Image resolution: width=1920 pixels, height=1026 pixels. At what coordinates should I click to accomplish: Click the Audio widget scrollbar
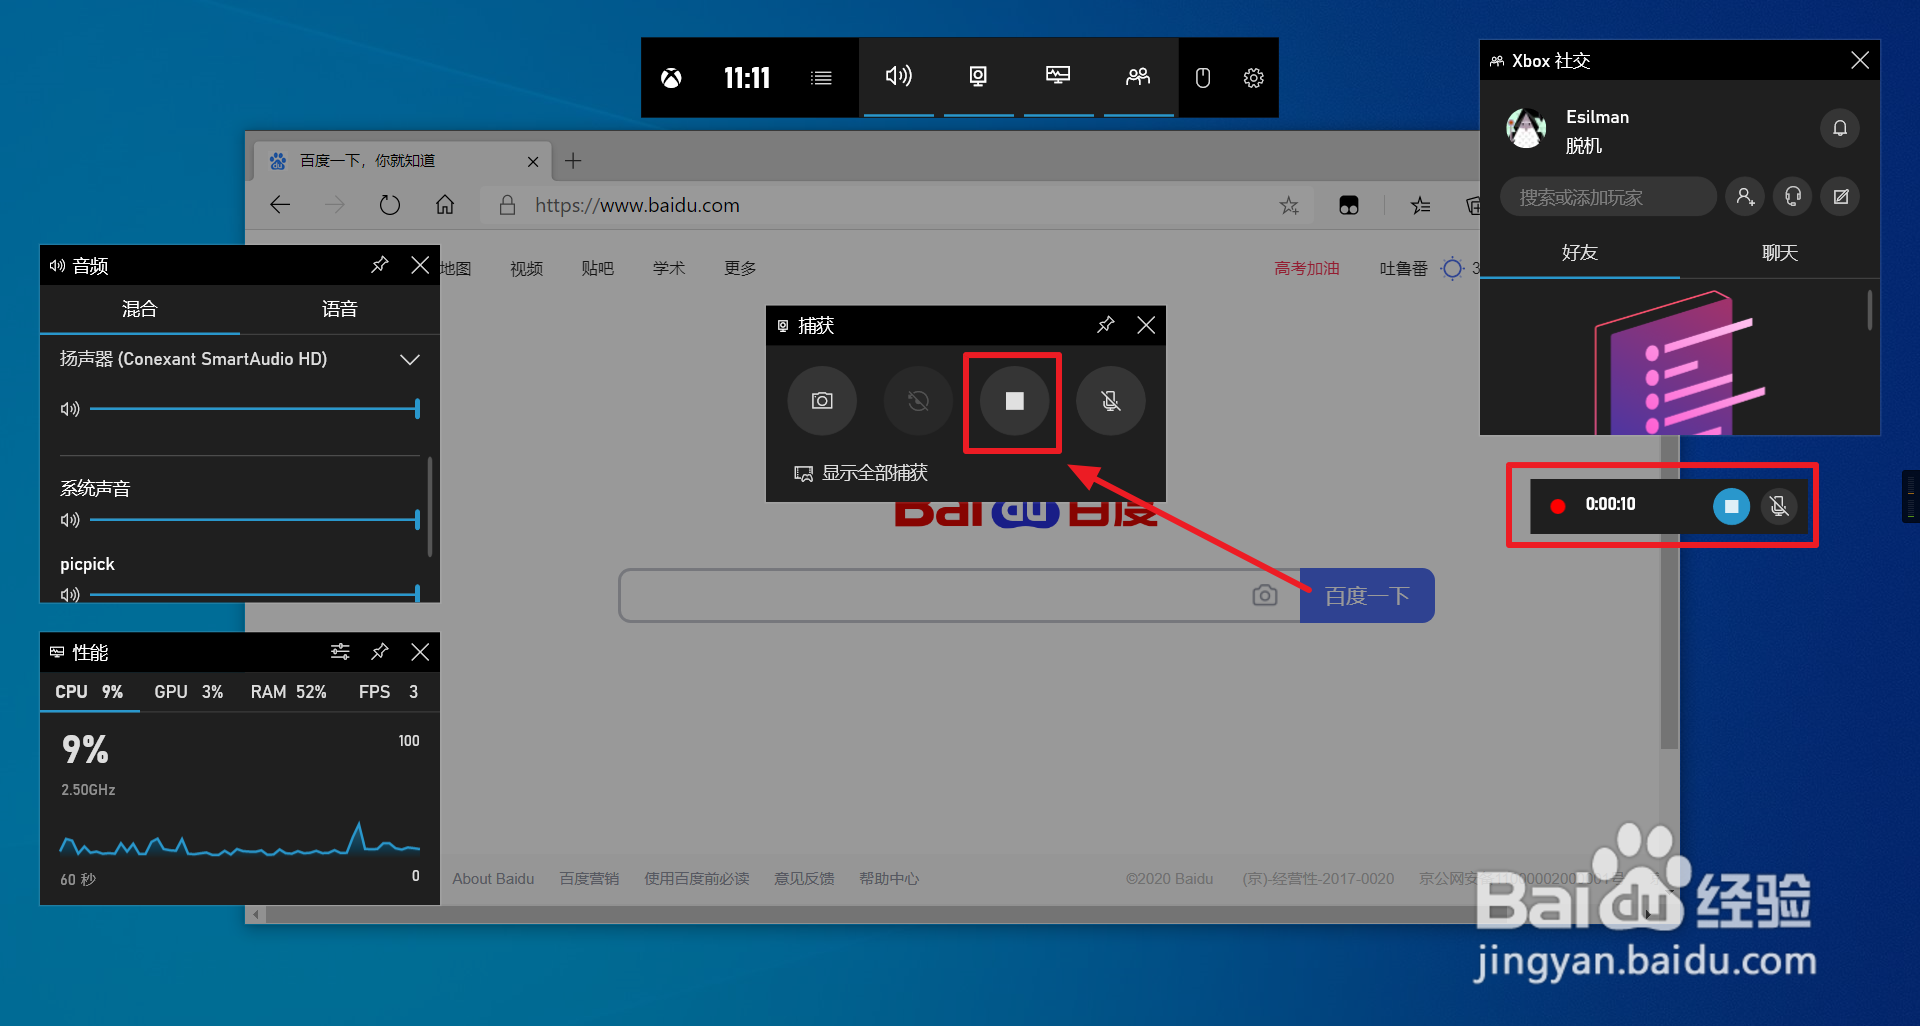[430, 506]
